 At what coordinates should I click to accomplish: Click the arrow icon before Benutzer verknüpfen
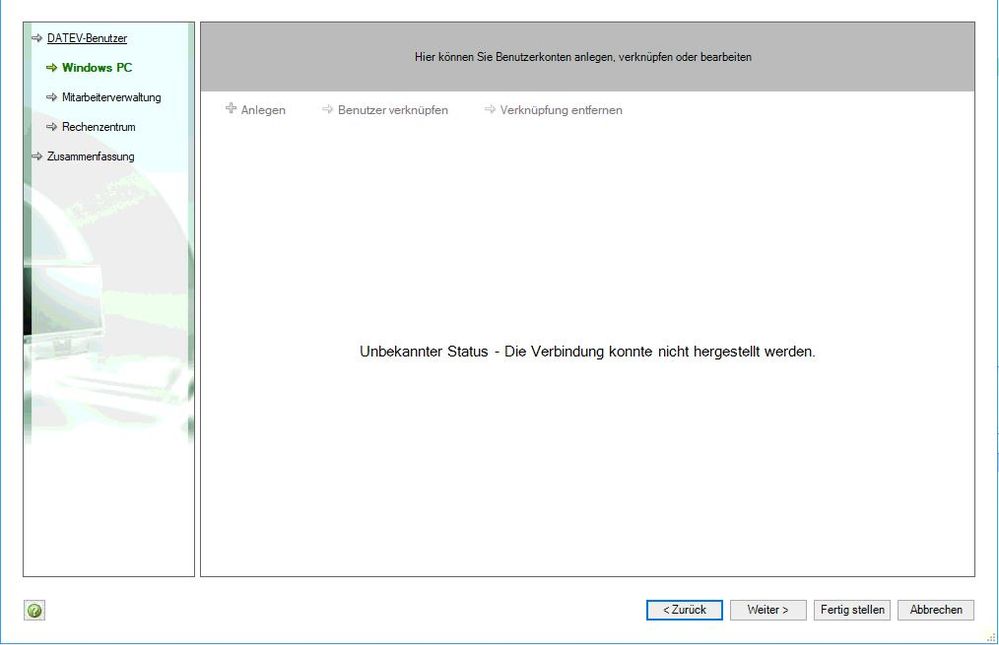(x=327, y=110)
